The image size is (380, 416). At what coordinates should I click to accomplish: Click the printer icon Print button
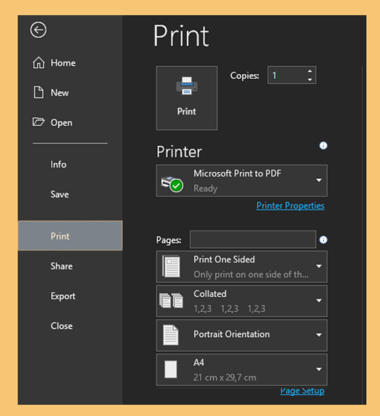point(187,98)
